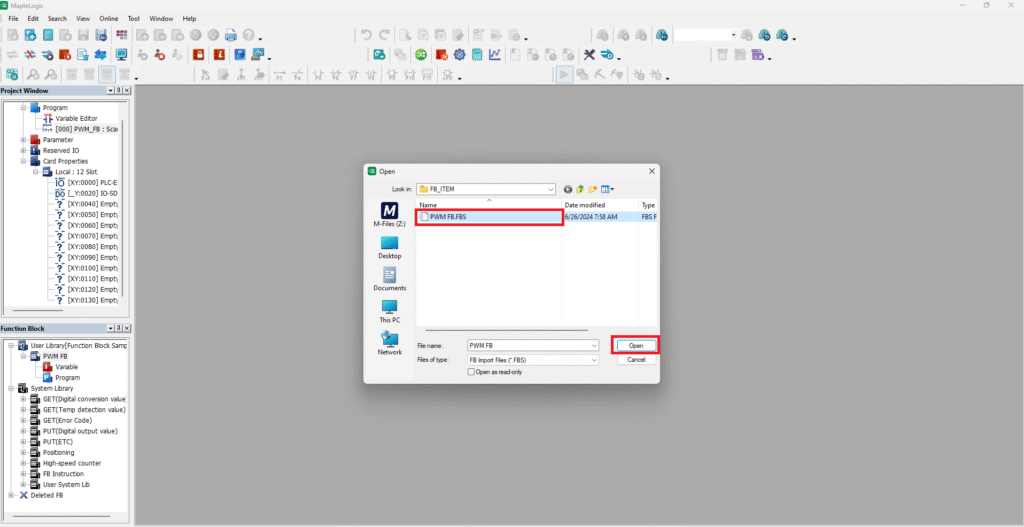Viewport: 1024px width, 527px height.
Task: Click the blue calculator toolbar icon
Action: 477,55
